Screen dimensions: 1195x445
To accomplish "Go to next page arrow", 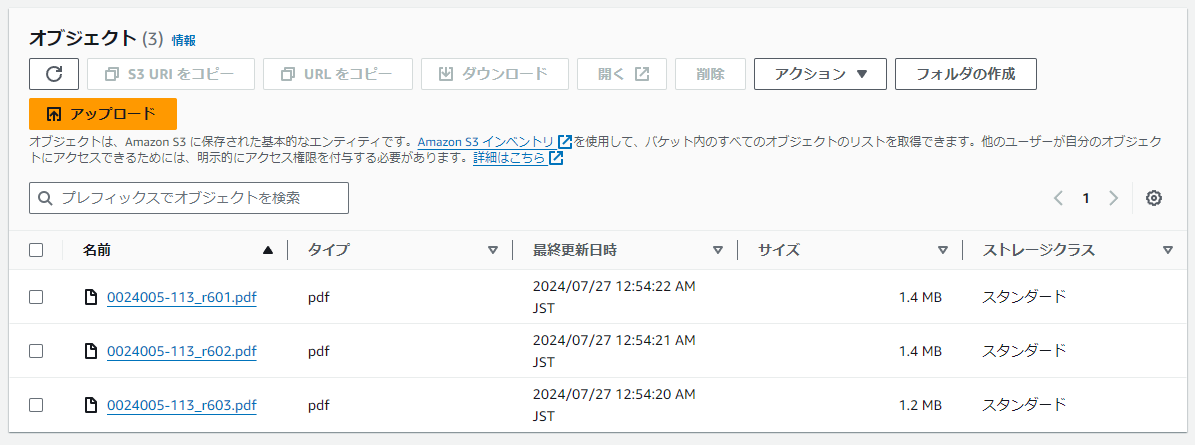I will [1113, 198].
